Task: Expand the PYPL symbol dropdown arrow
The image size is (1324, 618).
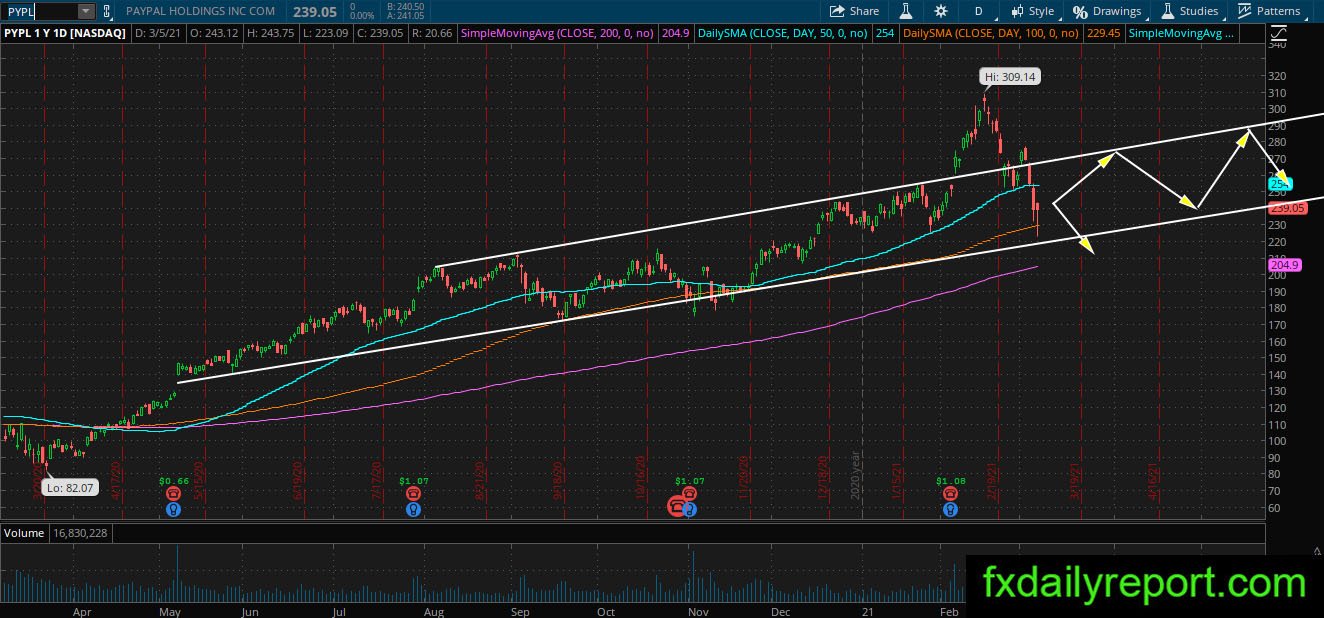Action: (85, 11)
